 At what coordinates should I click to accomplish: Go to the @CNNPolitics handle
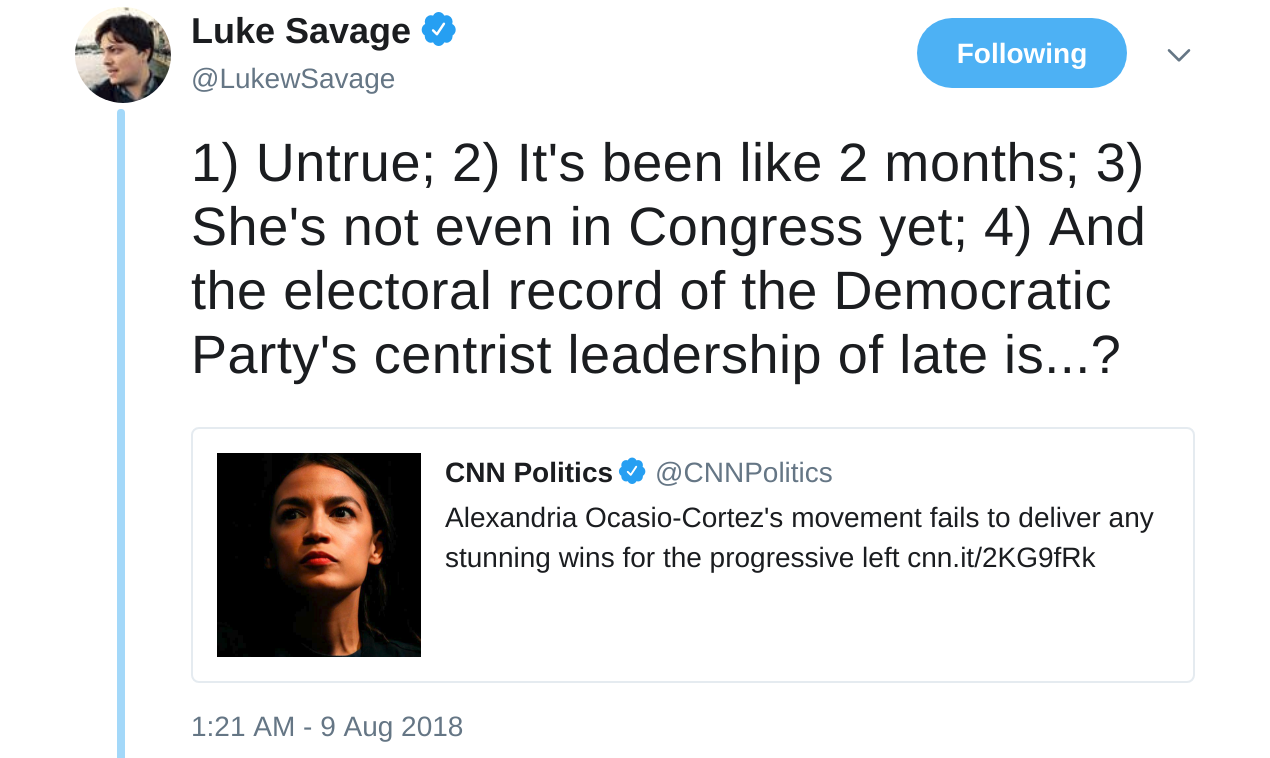[x=743, y=472]
